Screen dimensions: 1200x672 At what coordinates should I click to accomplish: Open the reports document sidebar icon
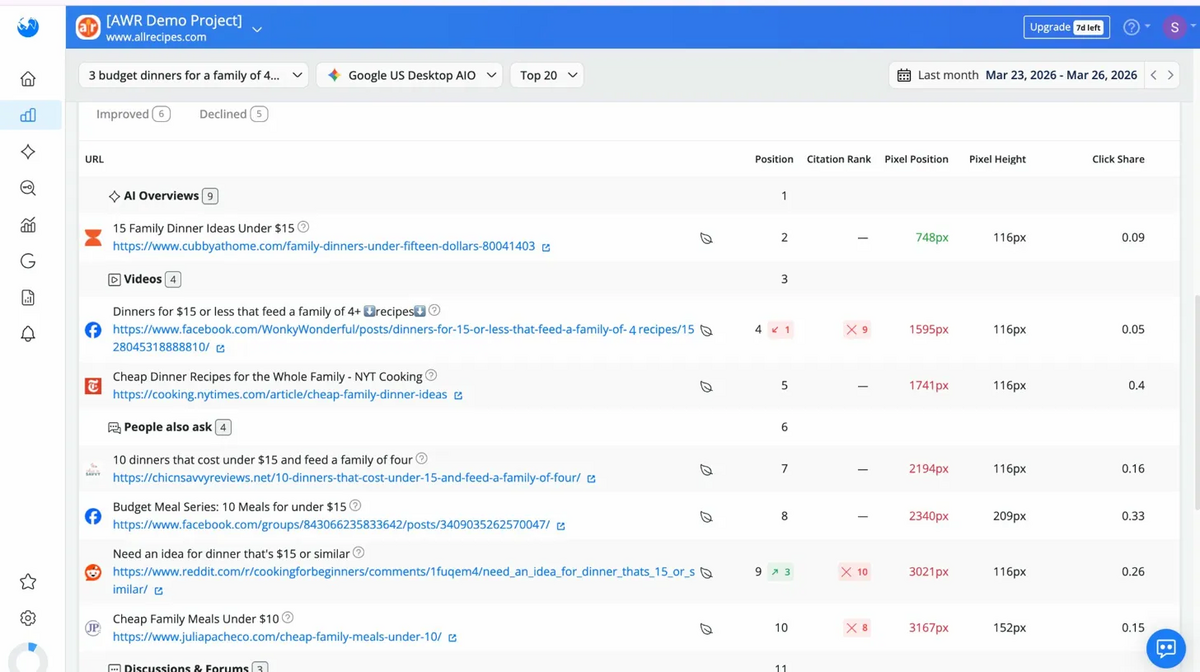coord(28,297)
